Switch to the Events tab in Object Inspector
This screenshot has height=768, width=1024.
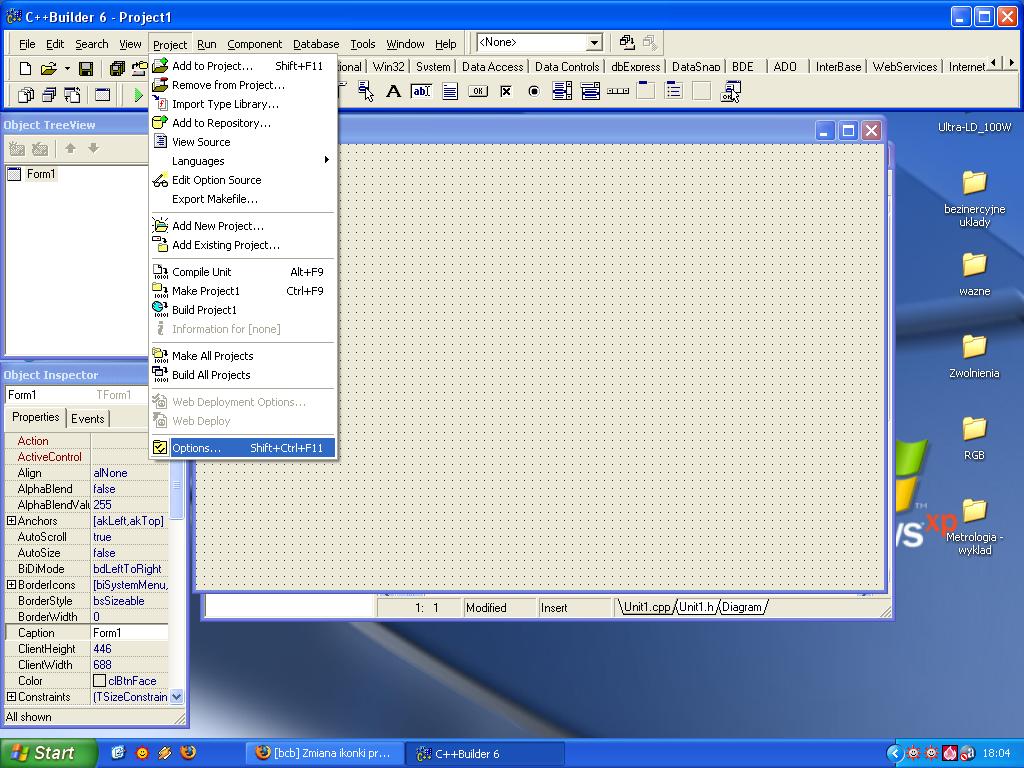[x=88, y=419]
